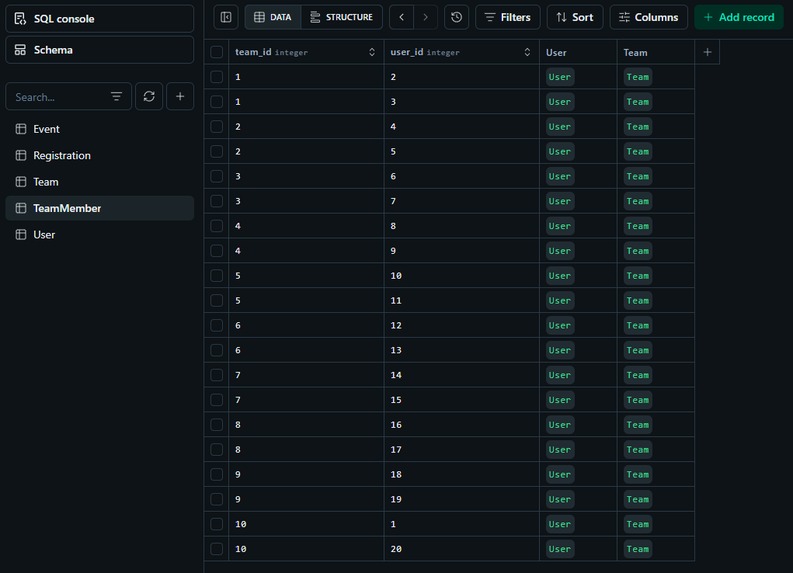This screenshot has width=793, height=573.
Task: Click the Event table icon
Action: [x=21, y=129]
